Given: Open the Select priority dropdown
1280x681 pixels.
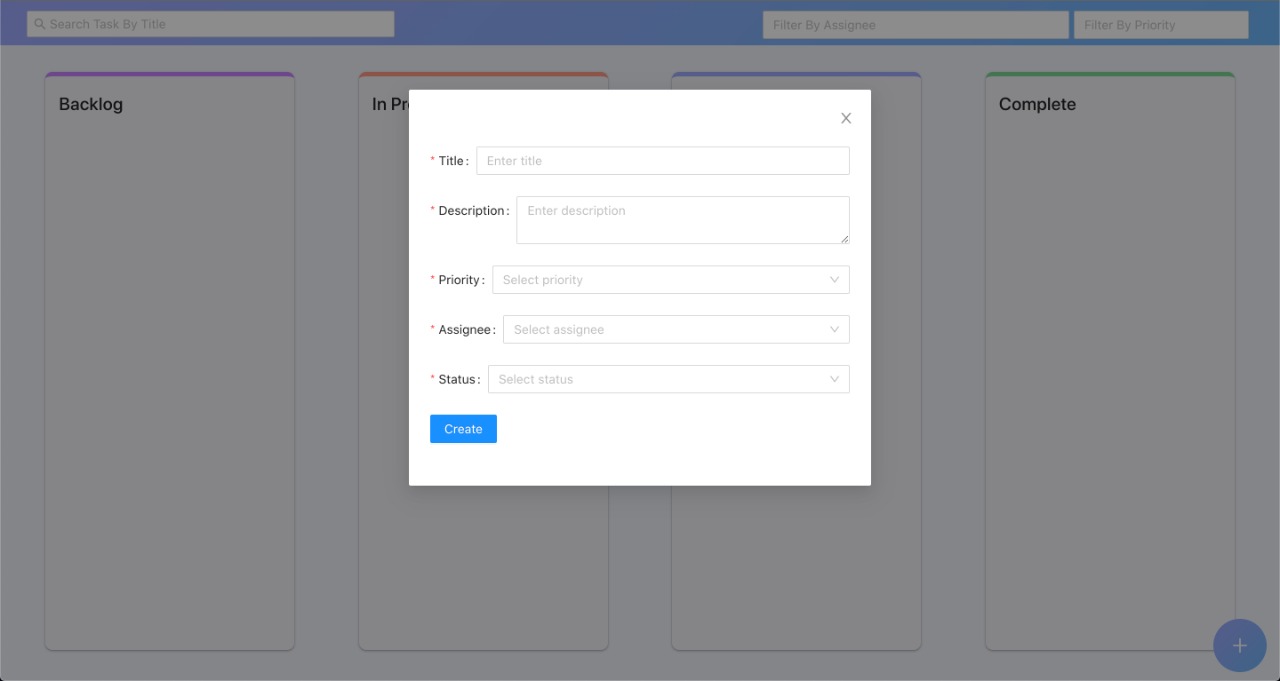Looking at the screenshot, I should 660,279.
